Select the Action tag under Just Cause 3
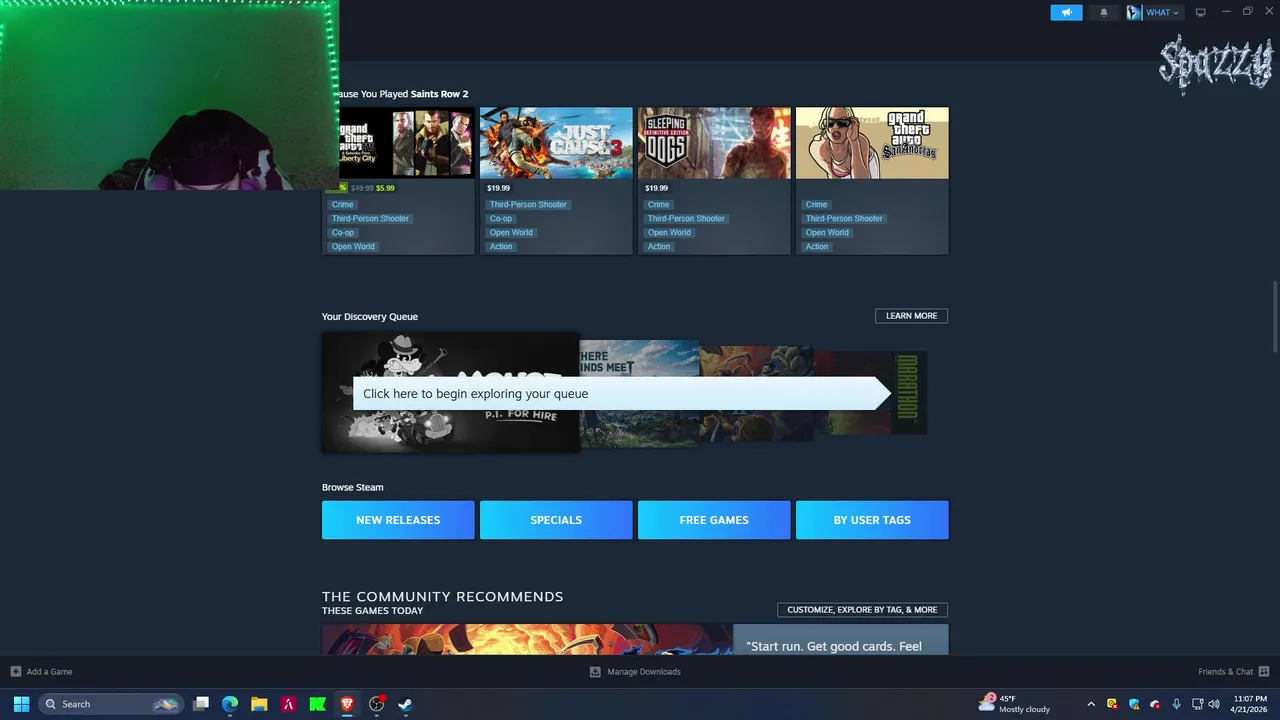 [501, 246]
